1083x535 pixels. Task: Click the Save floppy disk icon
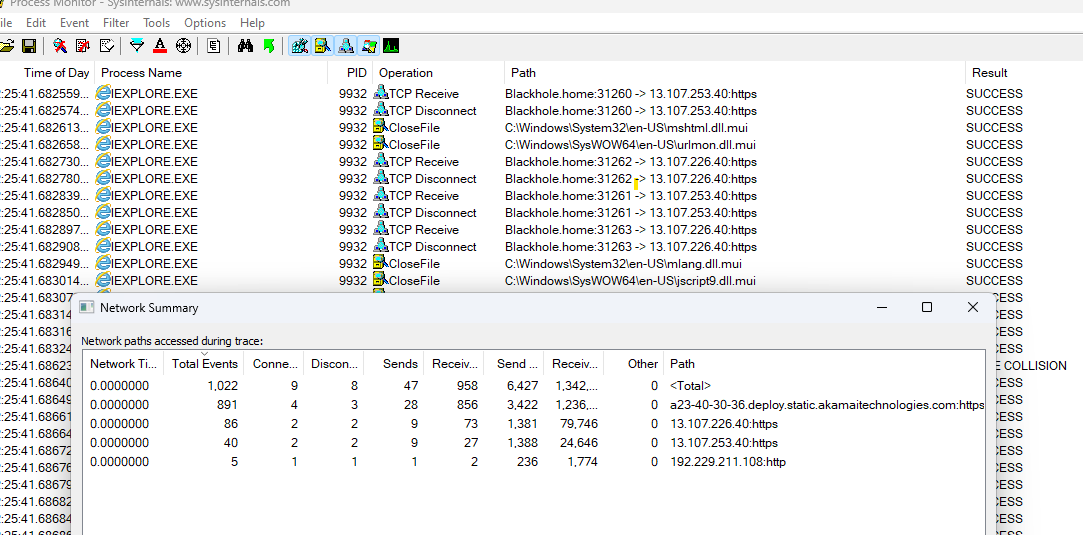[x=29, y=46]
